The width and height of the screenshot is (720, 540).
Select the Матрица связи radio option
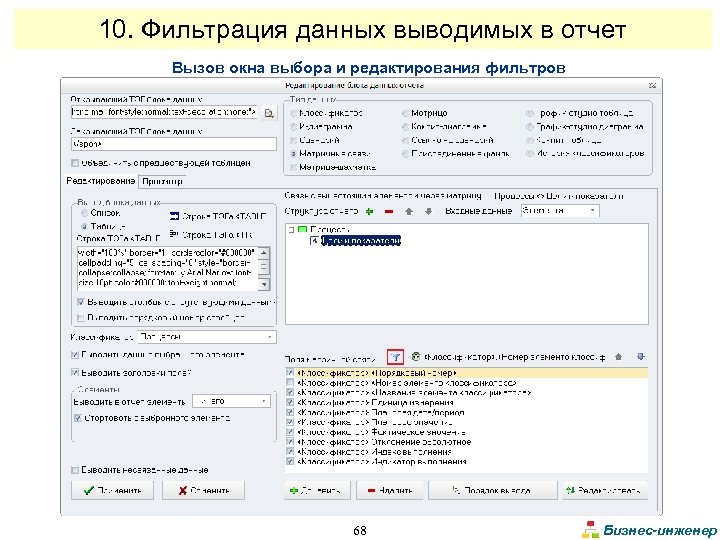(x=293, y=154)
